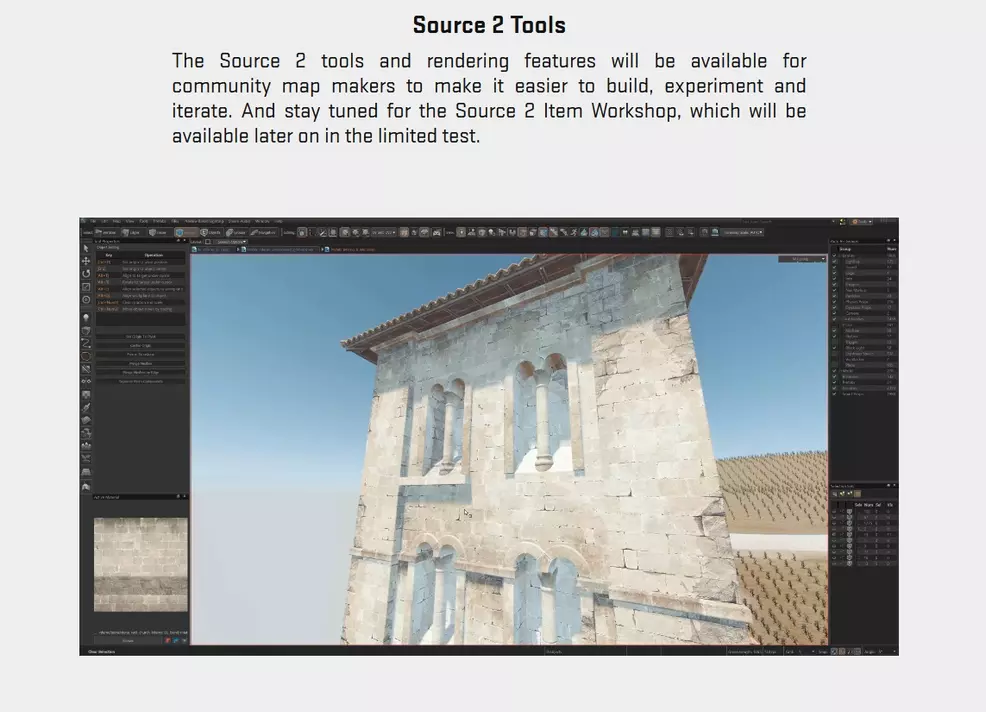Open the viewport render mode dropdown
Viewport: 986px width, 712px height.
click(x=802, y=259)
